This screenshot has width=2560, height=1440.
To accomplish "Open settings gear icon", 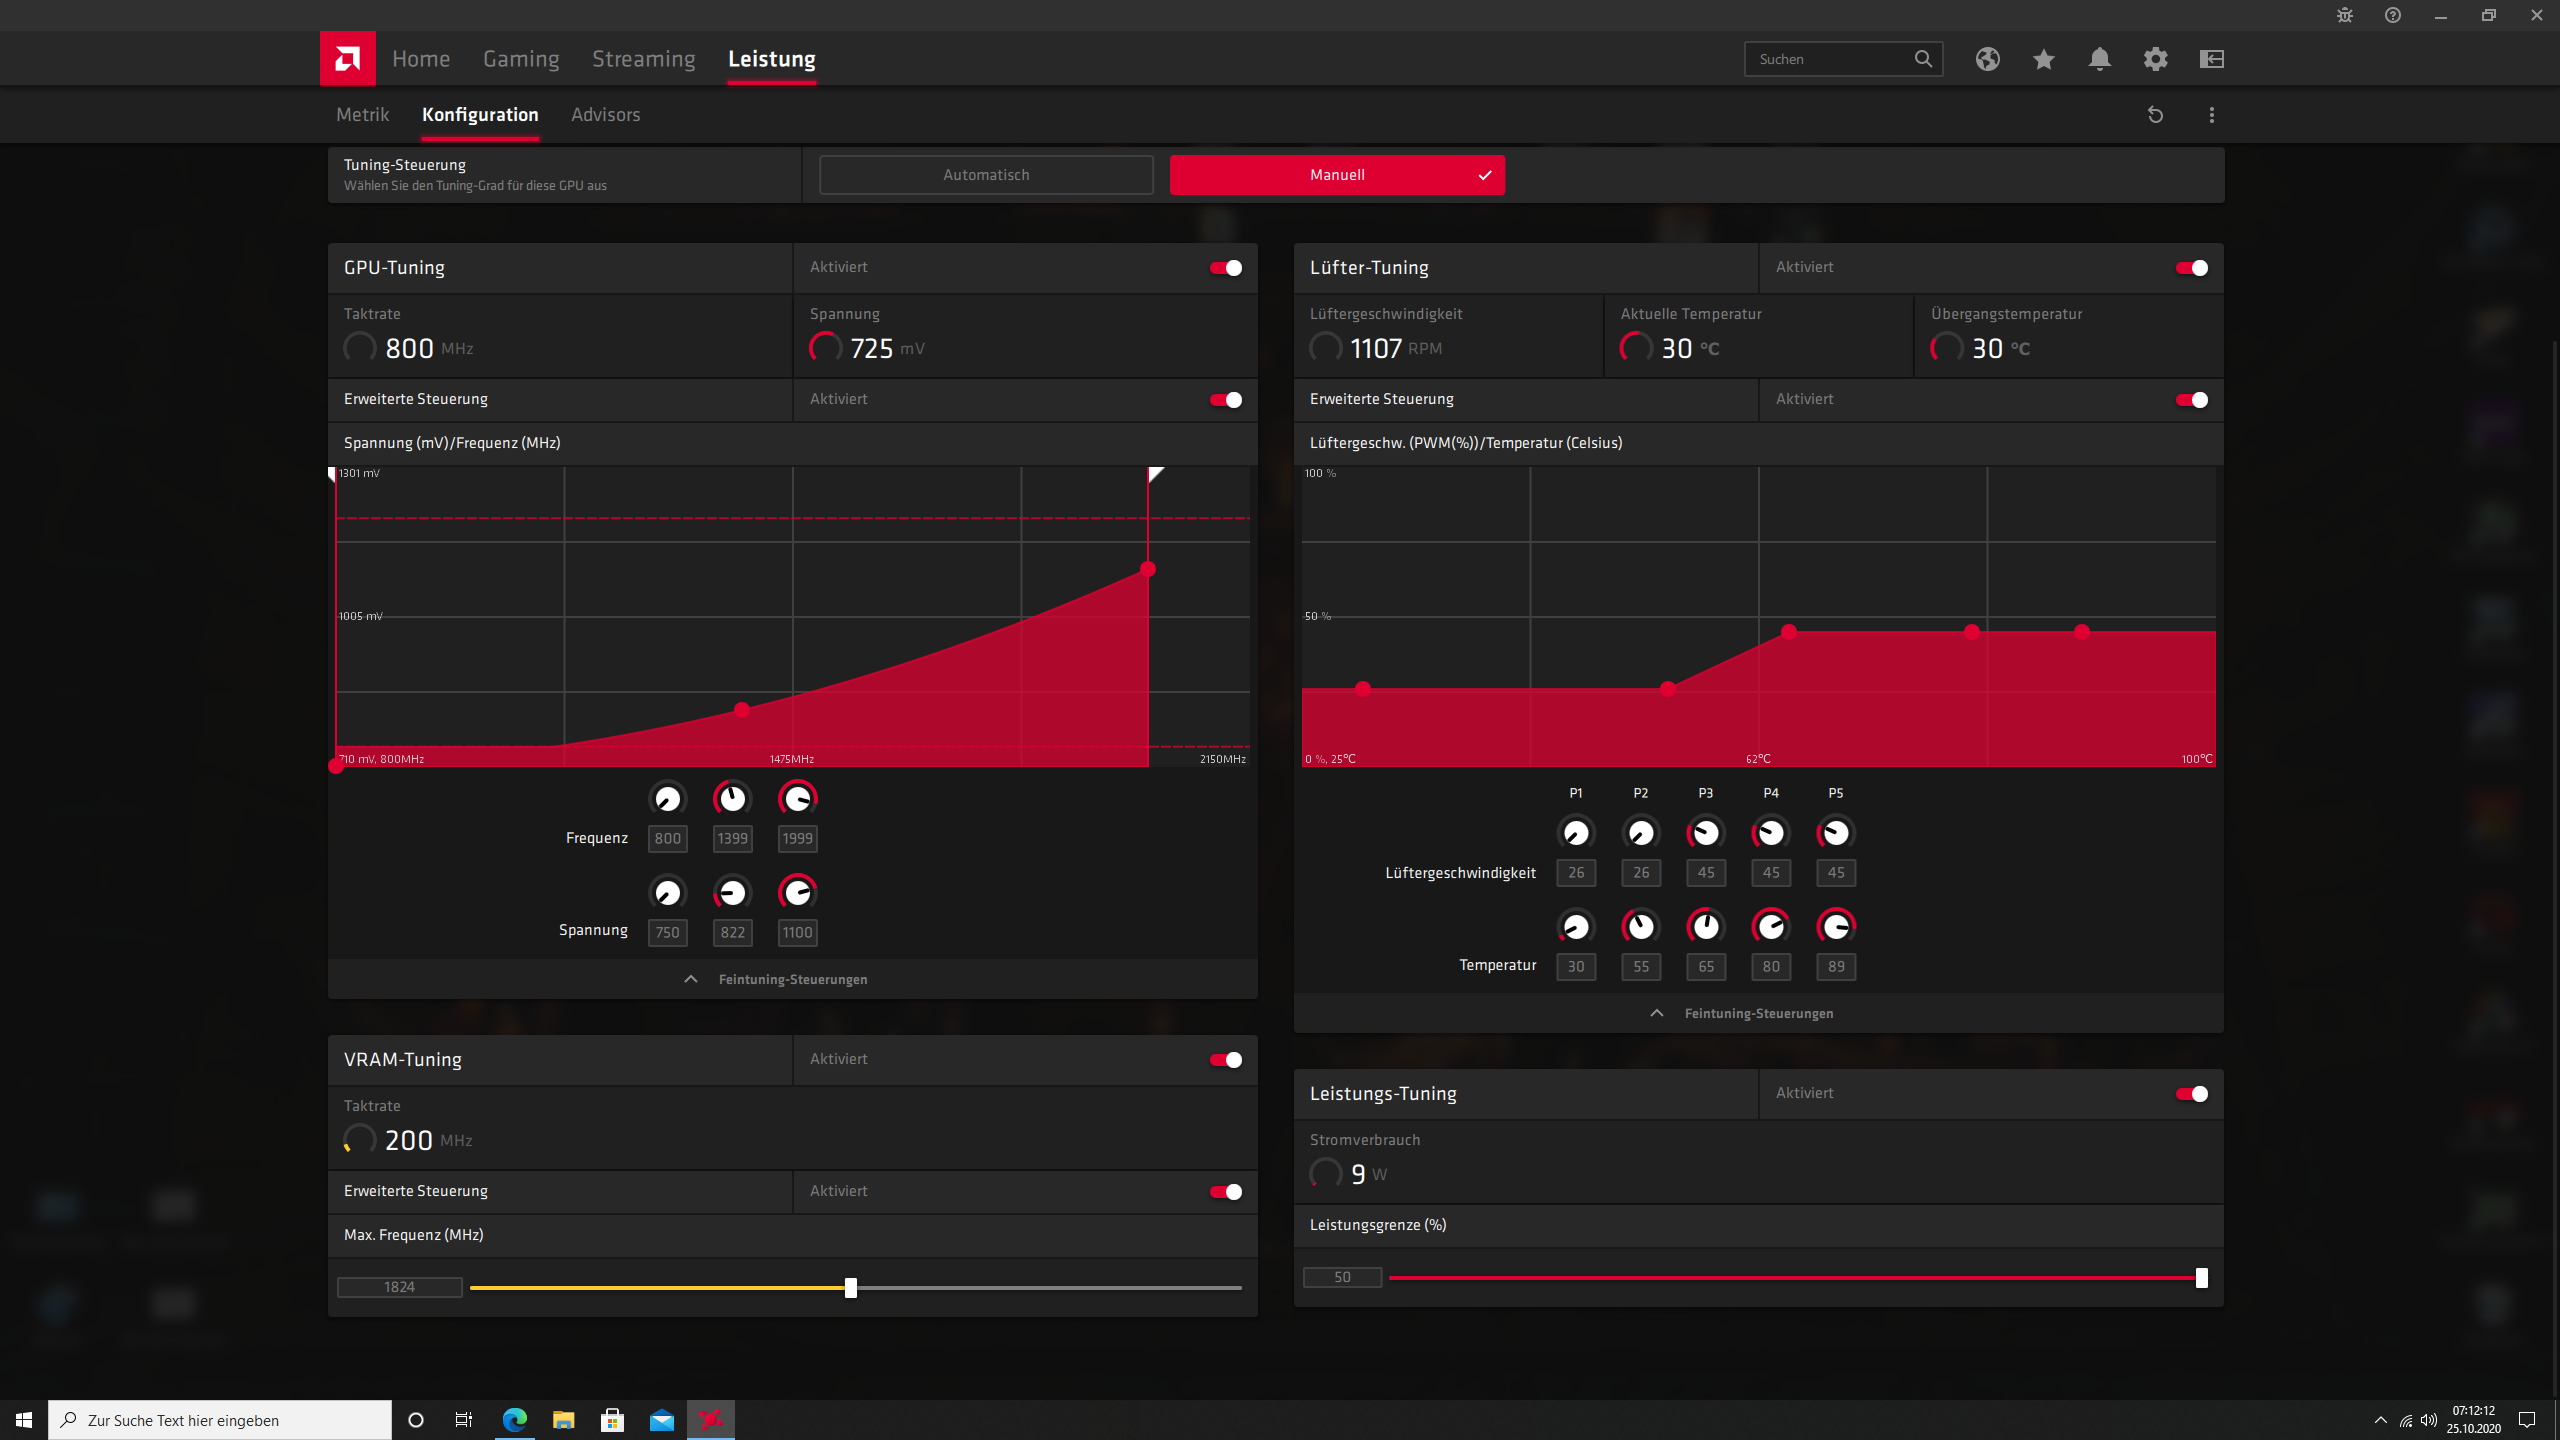I will click(x=2155, y=59).
